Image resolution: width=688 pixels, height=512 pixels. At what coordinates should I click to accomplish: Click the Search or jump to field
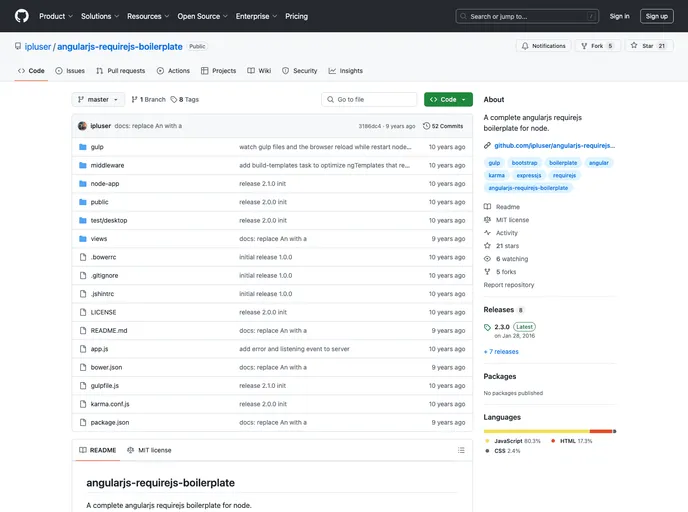pos(527,16)
